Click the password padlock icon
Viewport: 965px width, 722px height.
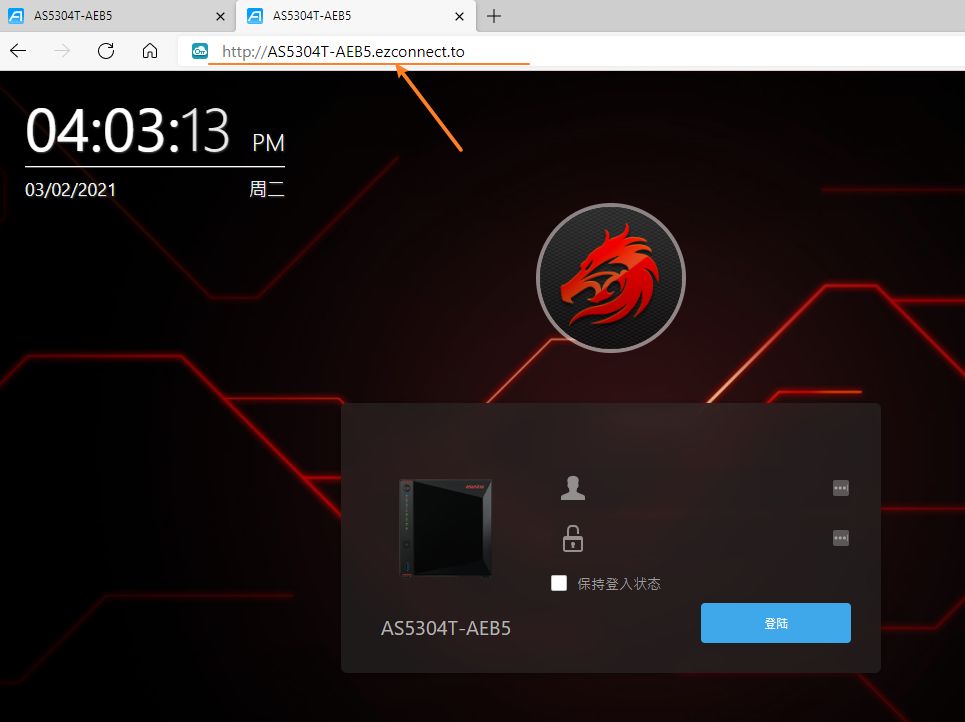(572, 538)
